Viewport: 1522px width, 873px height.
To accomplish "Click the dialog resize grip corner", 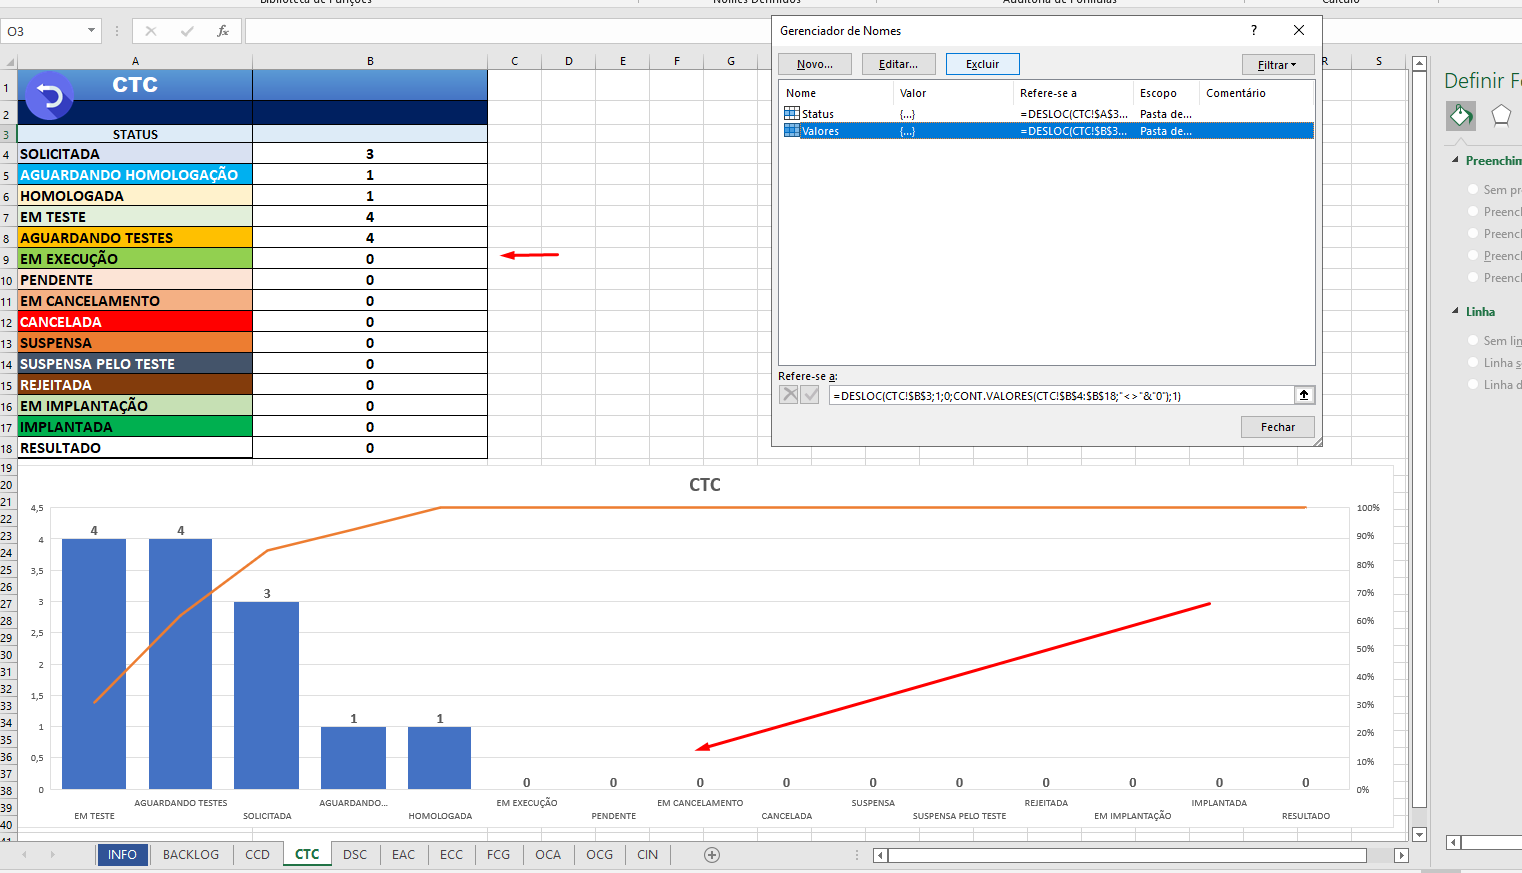I will [x=1317, y=441].
